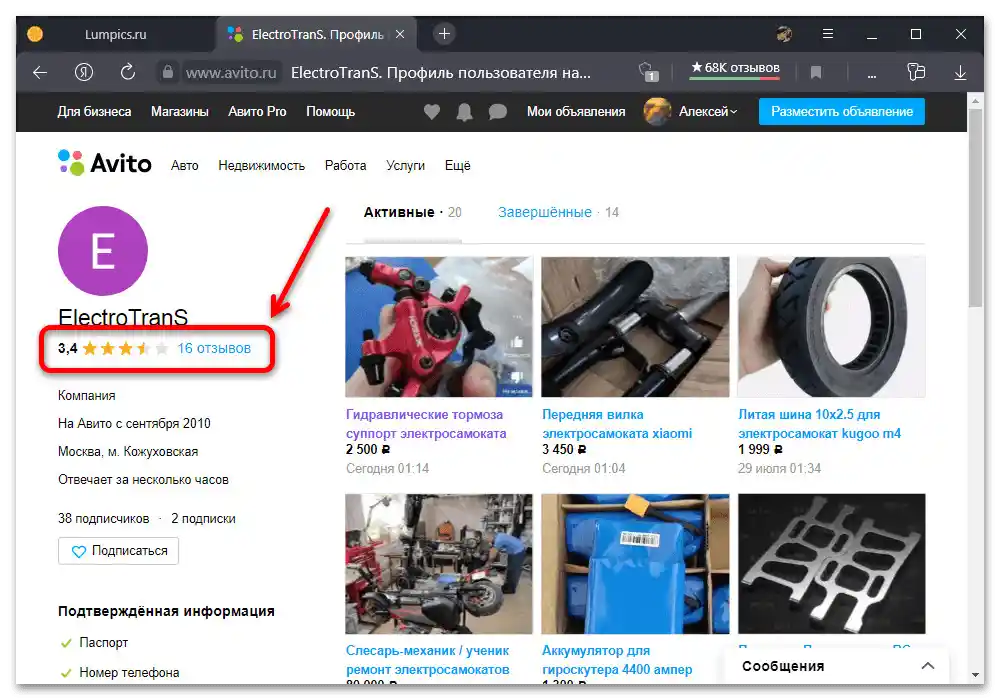
Task: Open the 16 отзывов link
Action: click(x=214, y=348)
